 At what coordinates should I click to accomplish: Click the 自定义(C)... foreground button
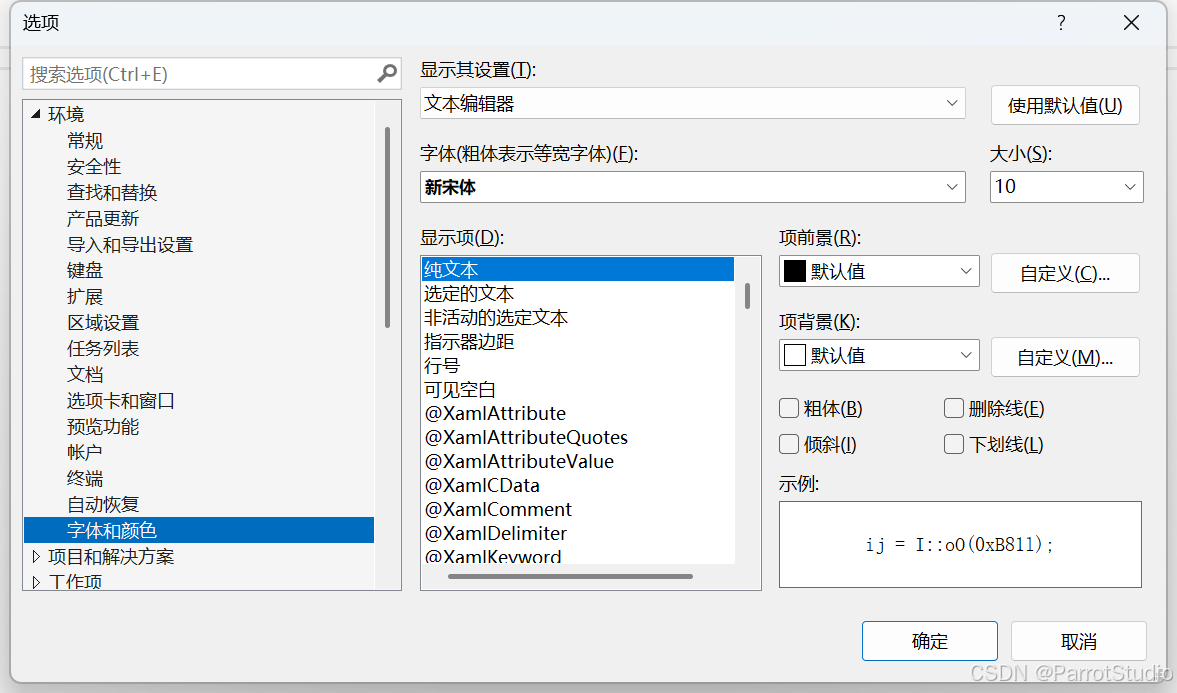pyautogui.click(x=1065, y=273)
